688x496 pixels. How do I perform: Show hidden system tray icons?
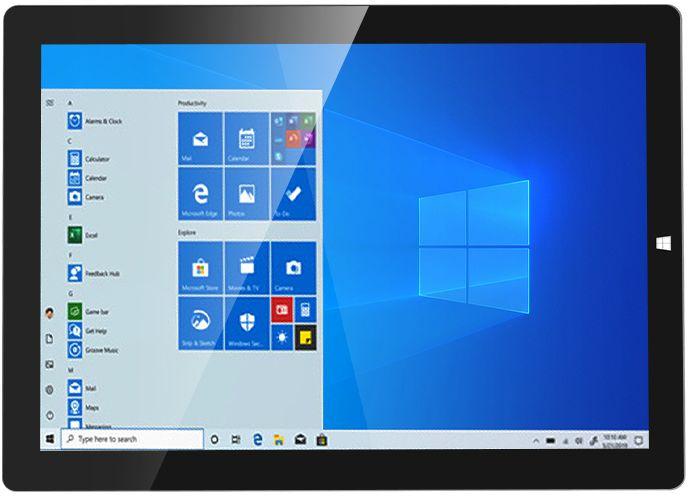coord(536,440)
